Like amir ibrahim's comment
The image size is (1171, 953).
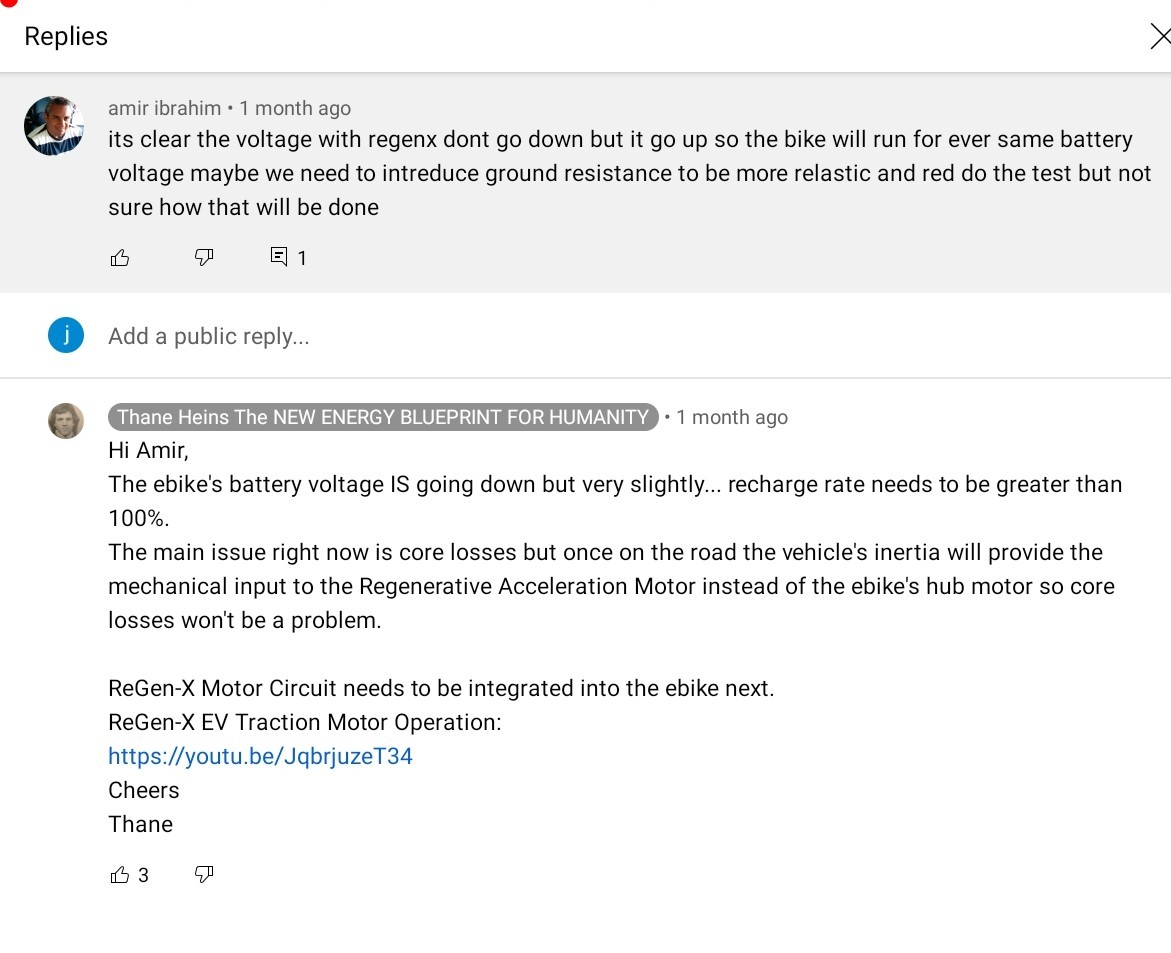119,258
